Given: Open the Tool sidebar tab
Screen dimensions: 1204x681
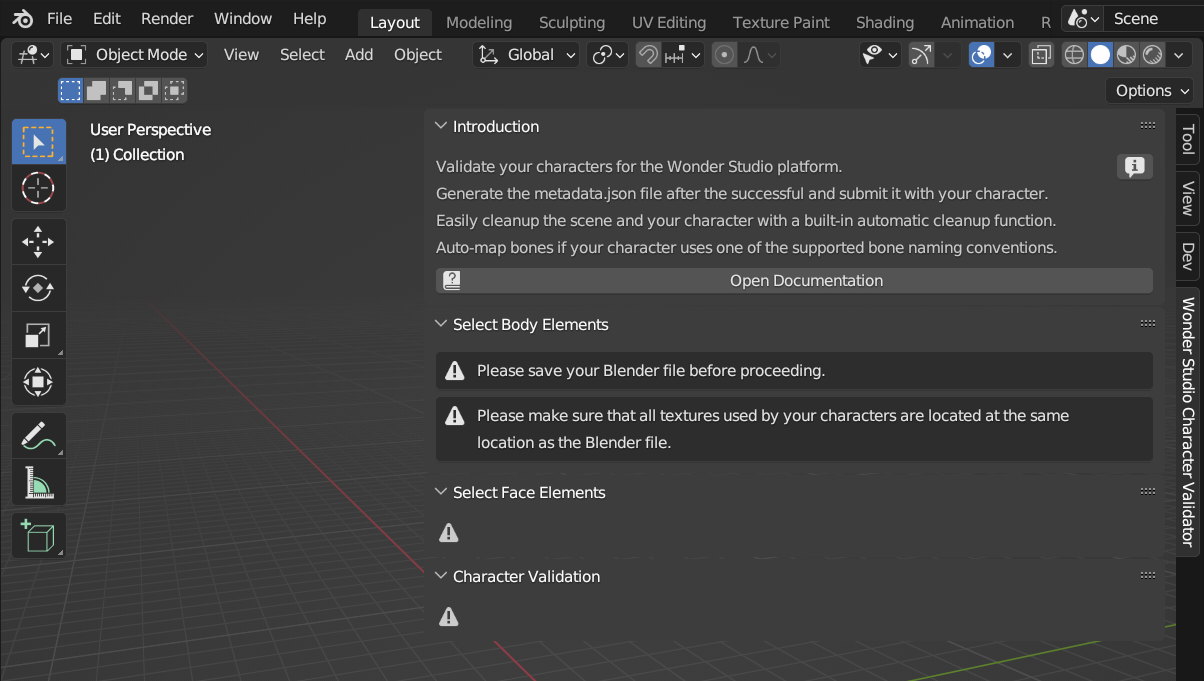Looking at the screenshot, I should click(1188, 139).
